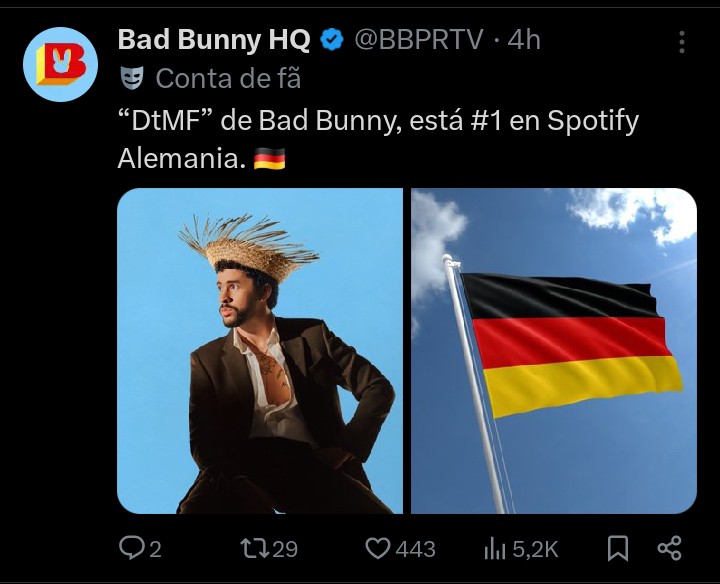Click the share icon
720x584 pixels.
tap(670, 548)
